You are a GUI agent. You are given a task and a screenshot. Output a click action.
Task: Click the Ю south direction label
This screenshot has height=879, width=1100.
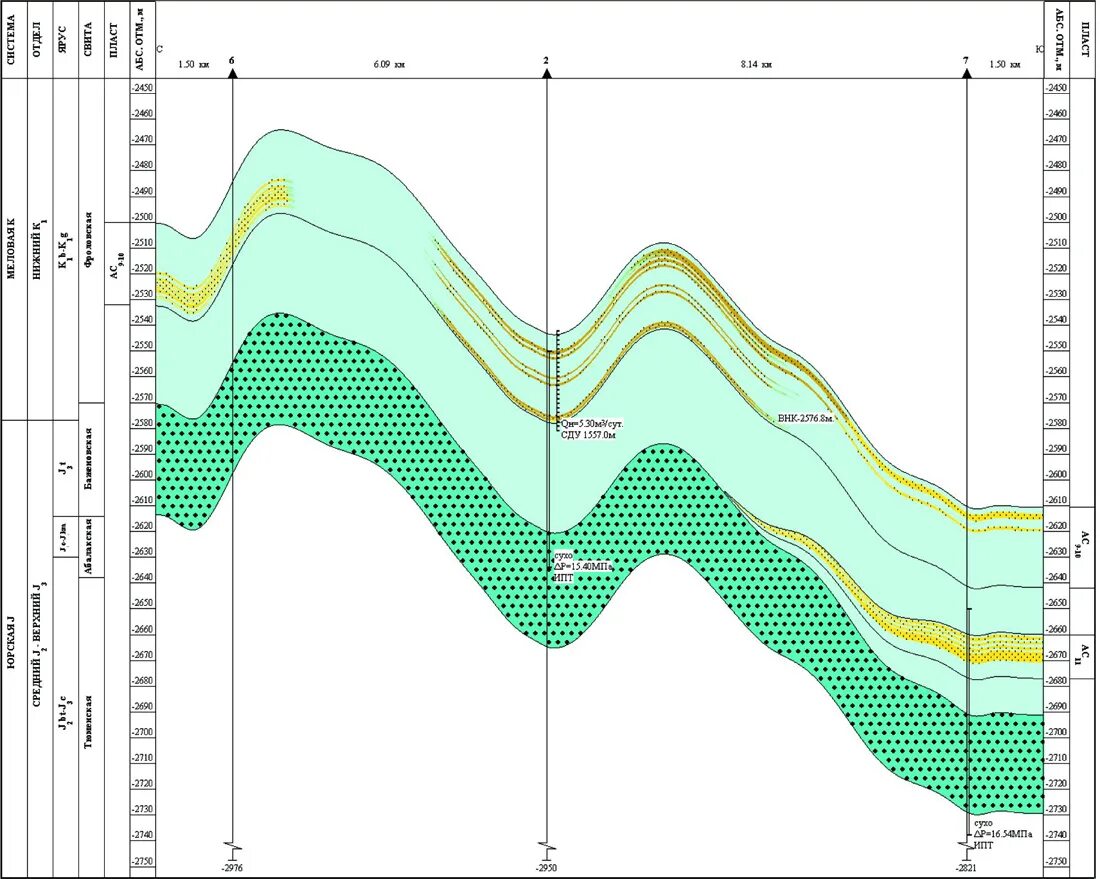tap(1039, 48)
